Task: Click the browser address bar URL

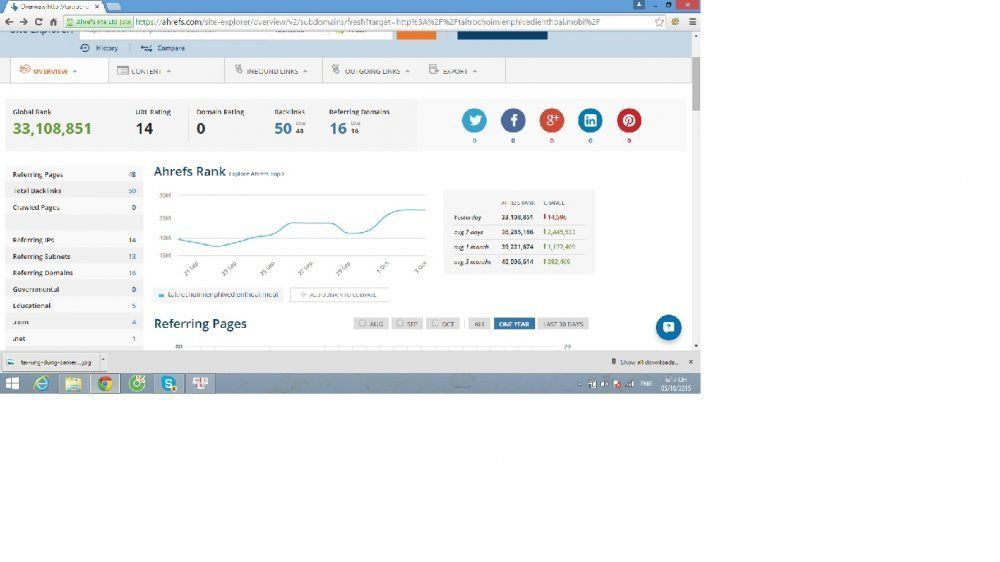Action: click(368, 22)
